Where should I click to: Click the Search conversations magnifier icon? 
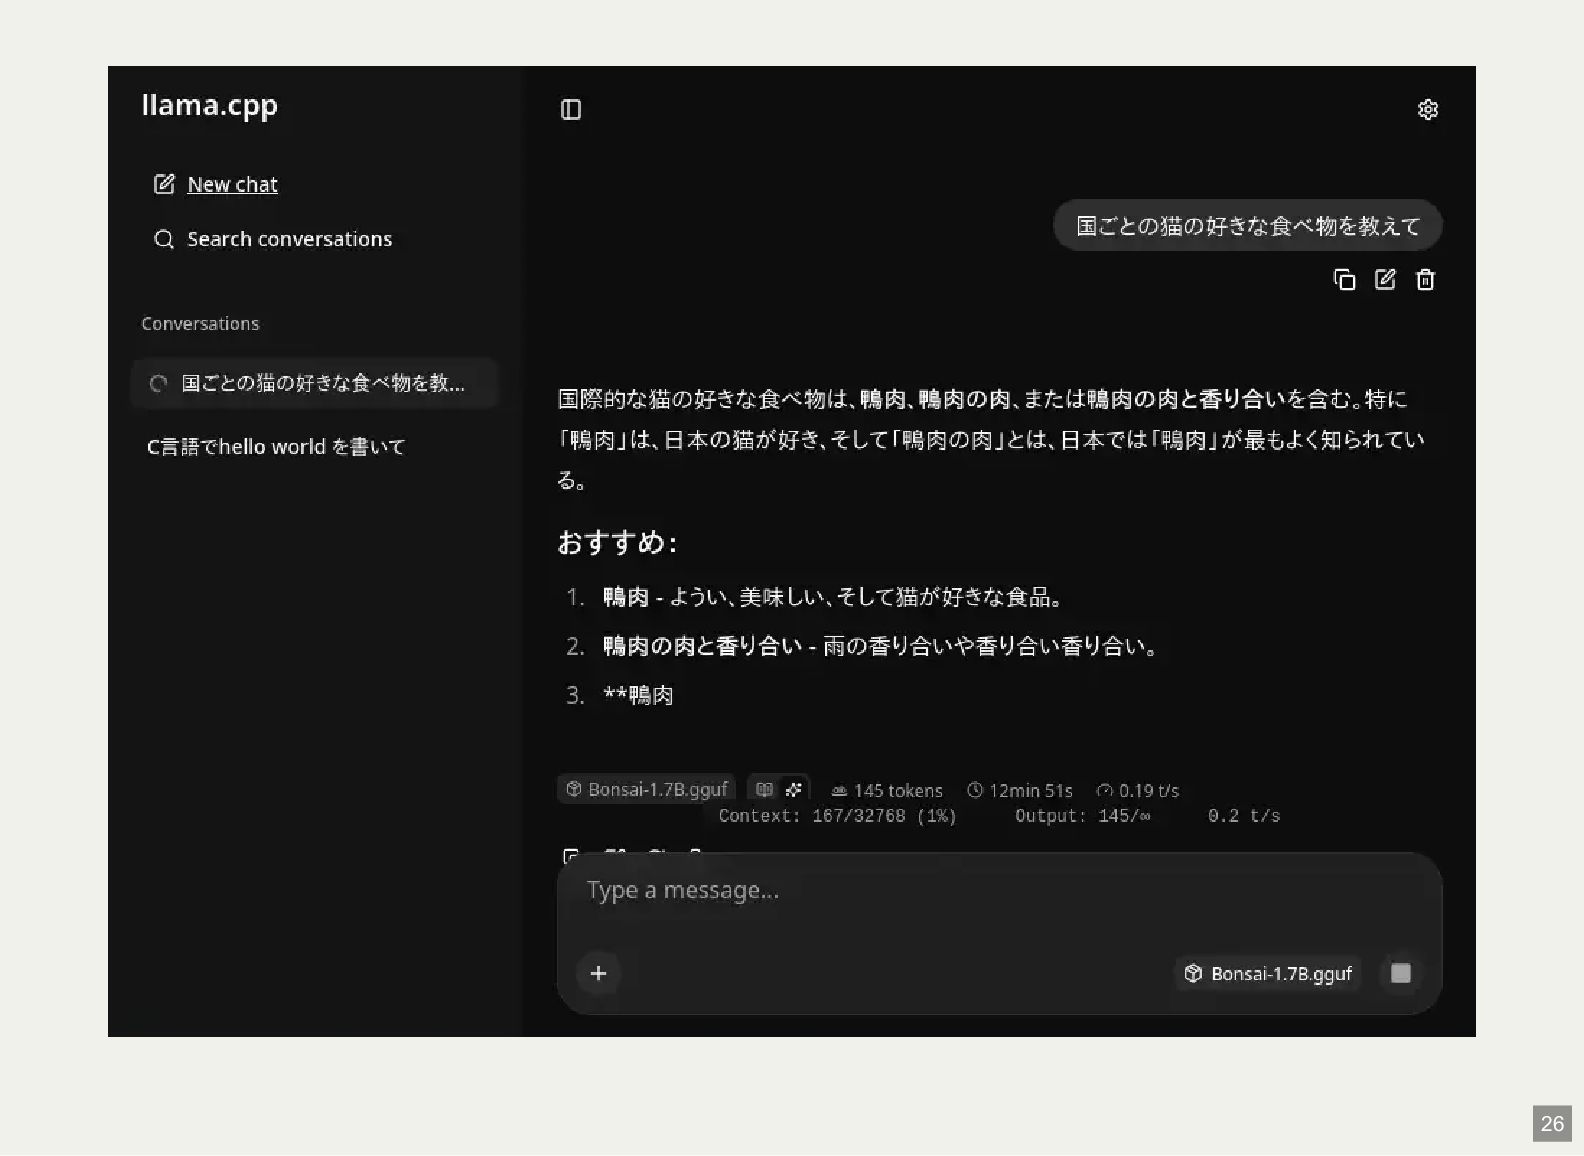[164, 239]
